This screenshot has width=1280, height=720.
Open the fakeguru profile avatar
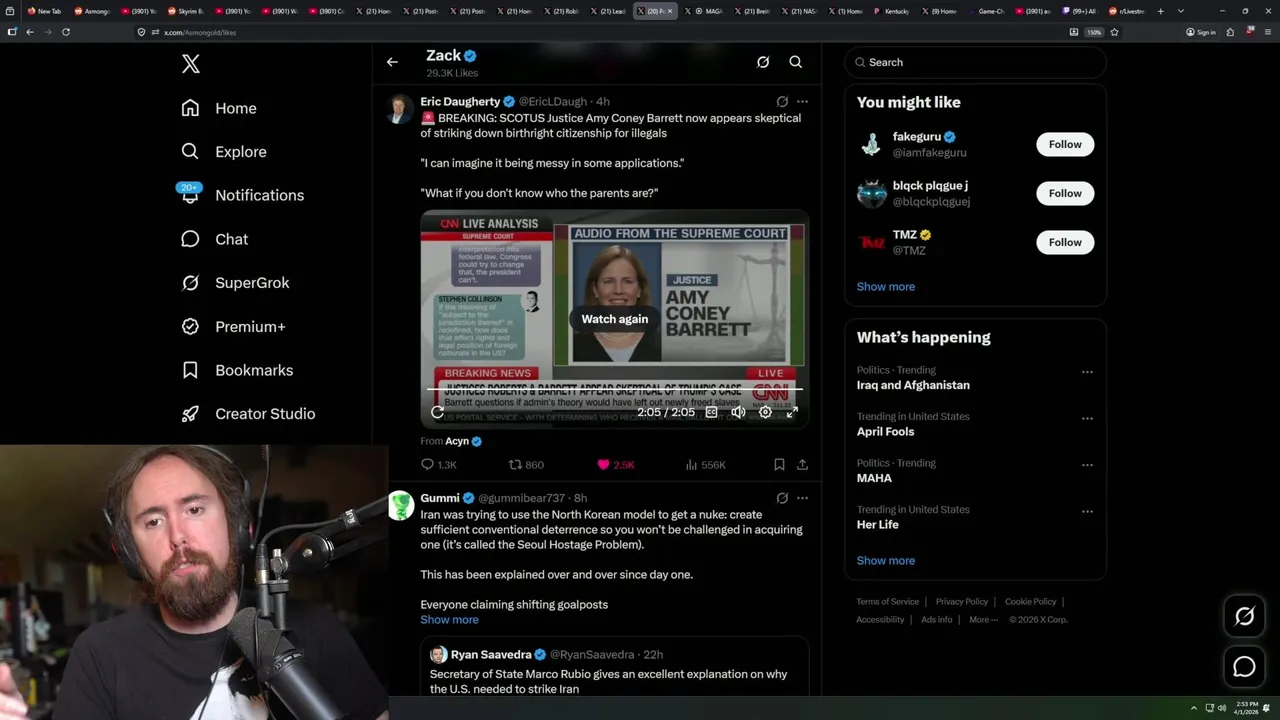(872, 144)
